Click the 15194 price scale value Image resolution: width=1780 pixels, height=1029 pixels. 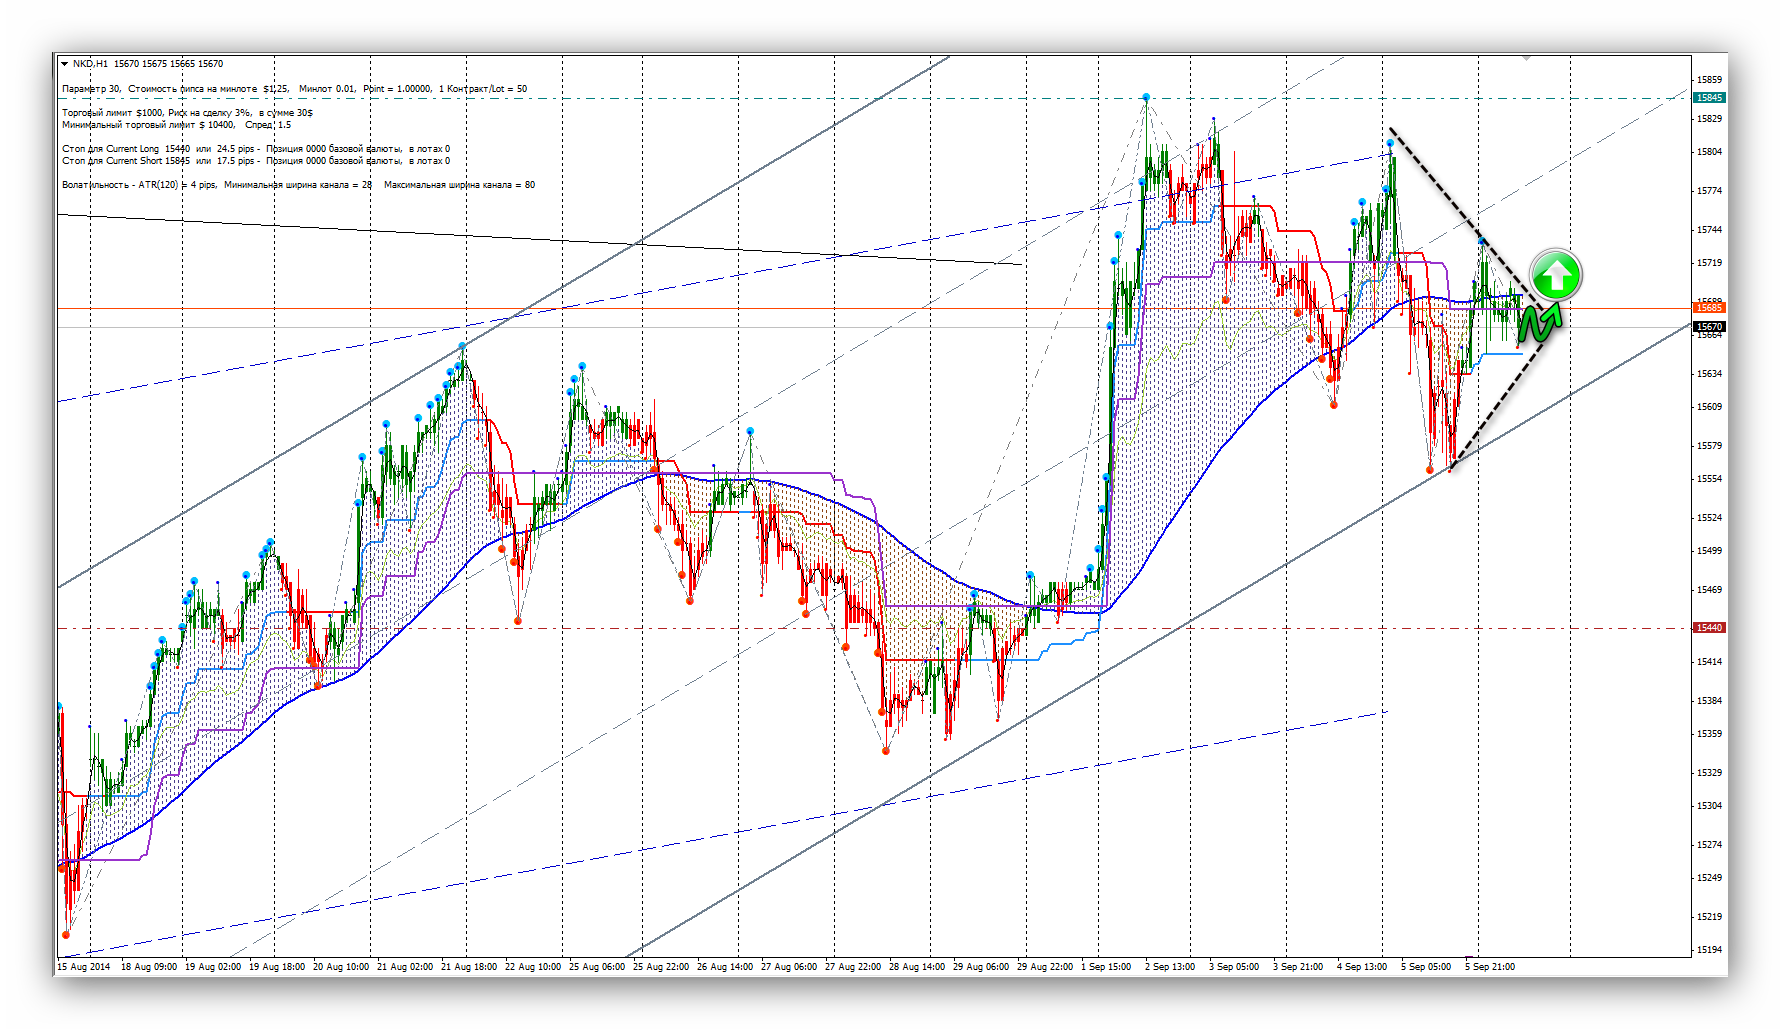(1709, 950)
